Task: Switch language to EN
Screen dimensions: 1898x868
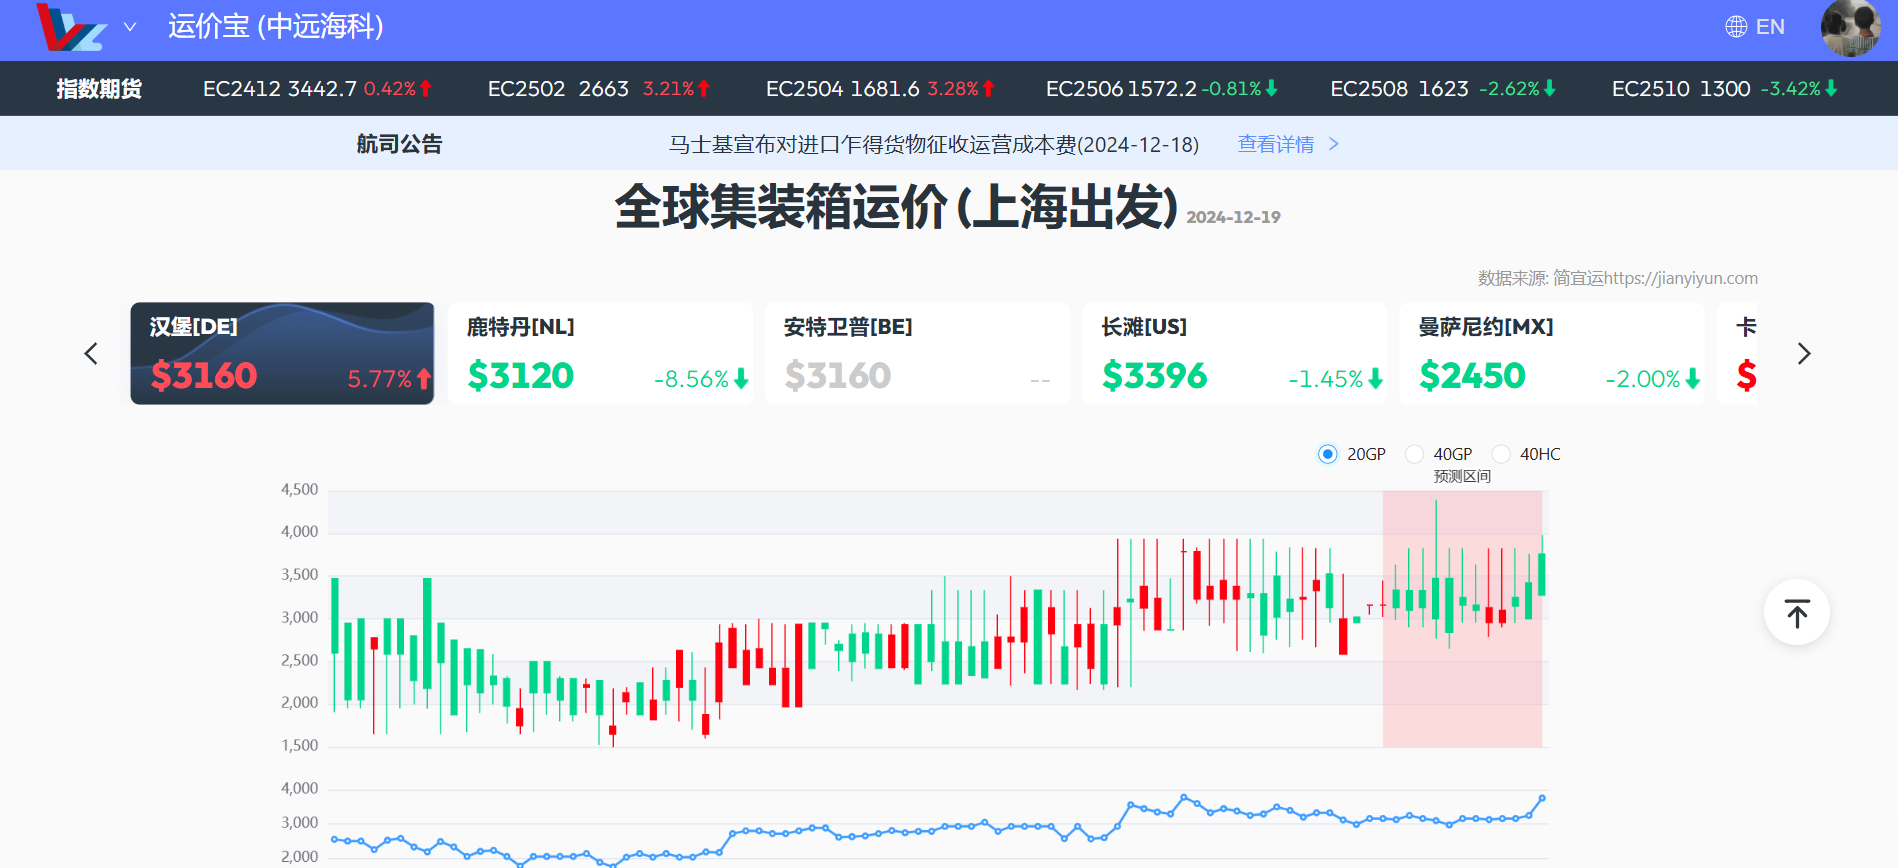Action: point(1770,27)
